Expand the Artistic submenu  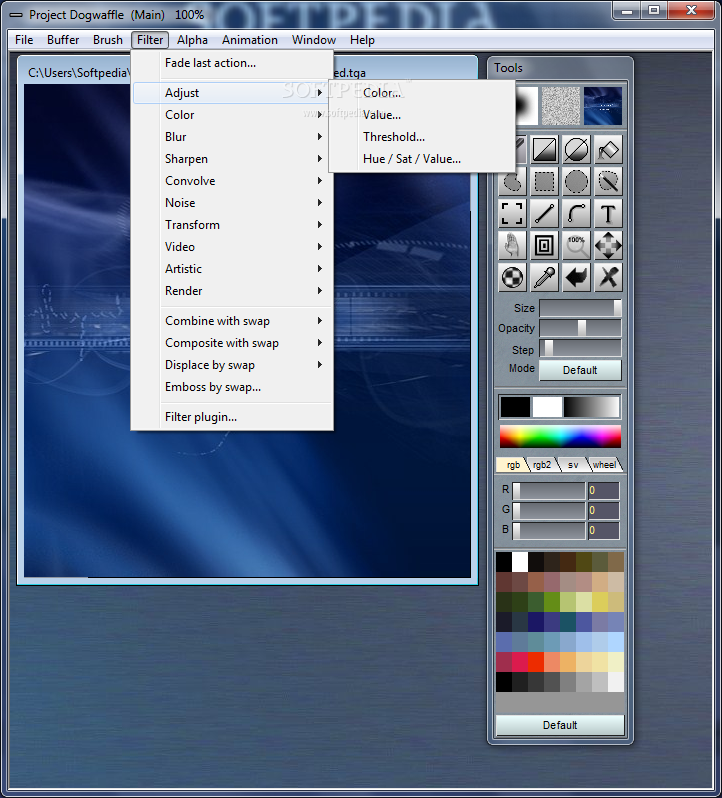click(232, 269)
